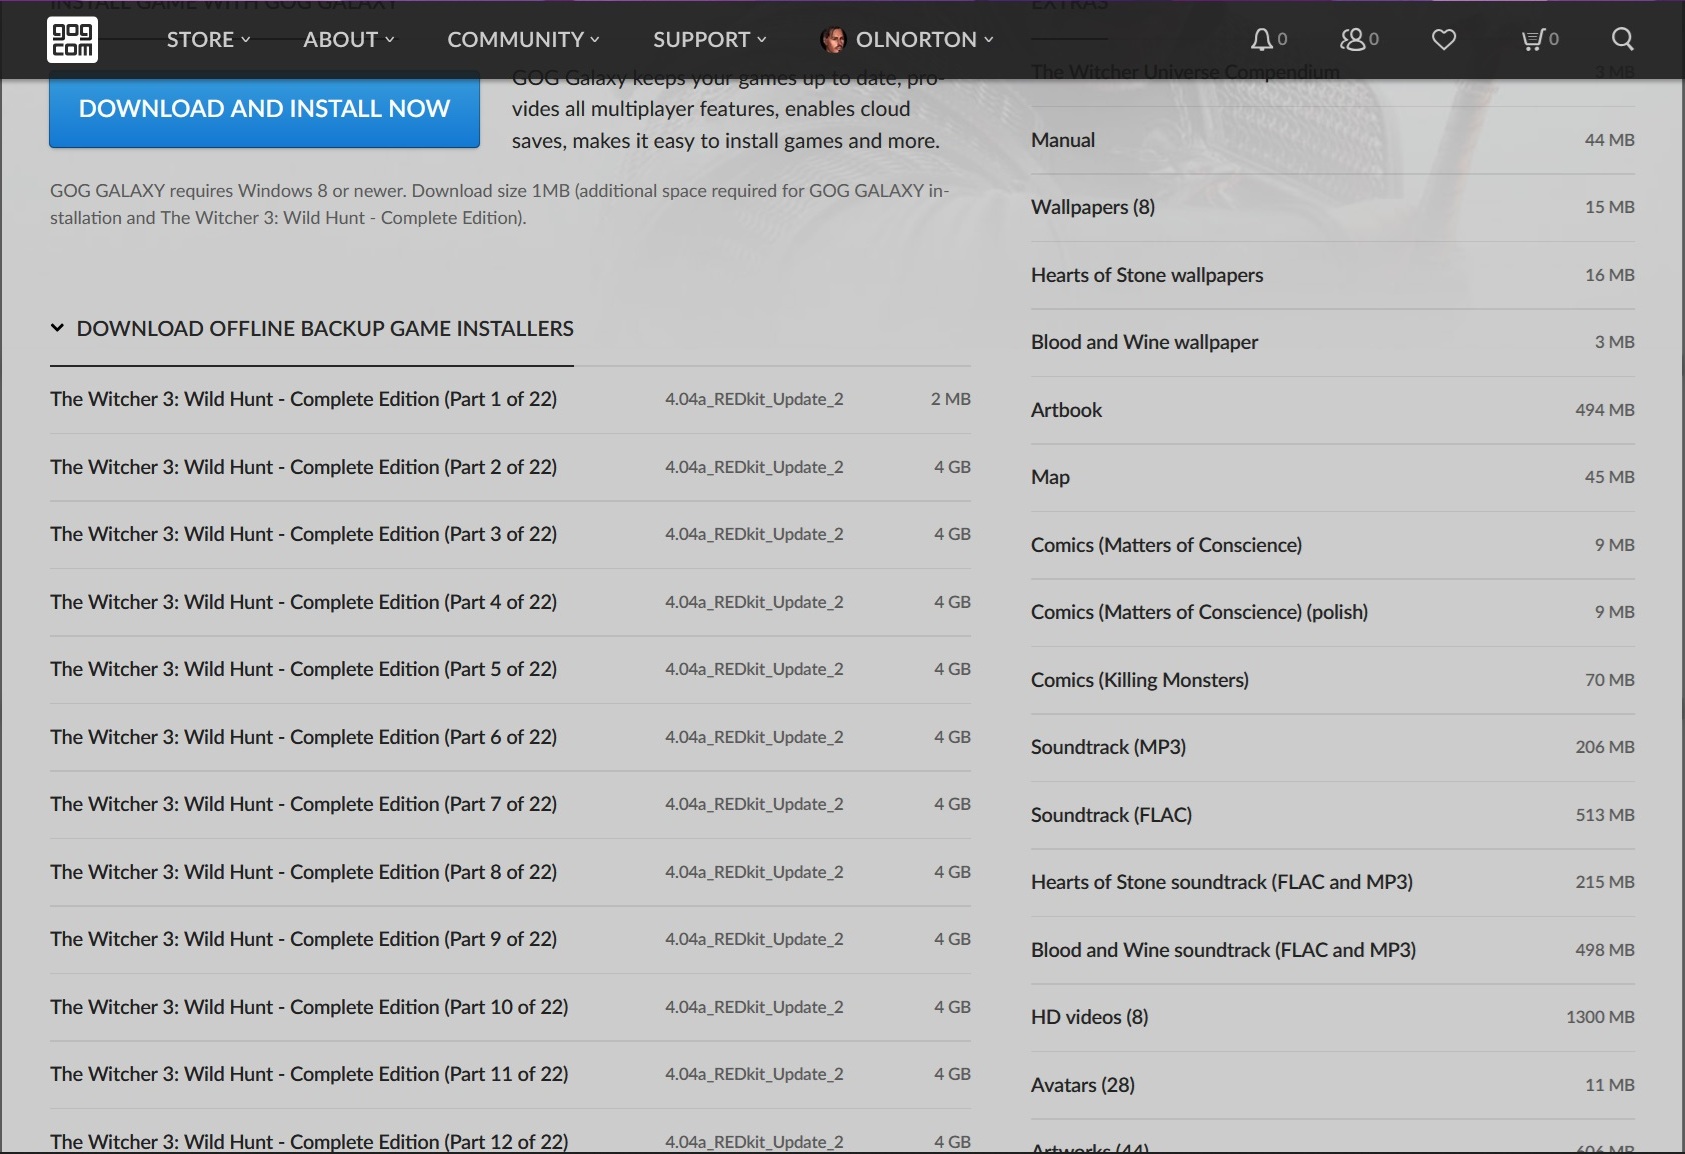Download Complete Edition Part 9 of 22

(510, 939)
